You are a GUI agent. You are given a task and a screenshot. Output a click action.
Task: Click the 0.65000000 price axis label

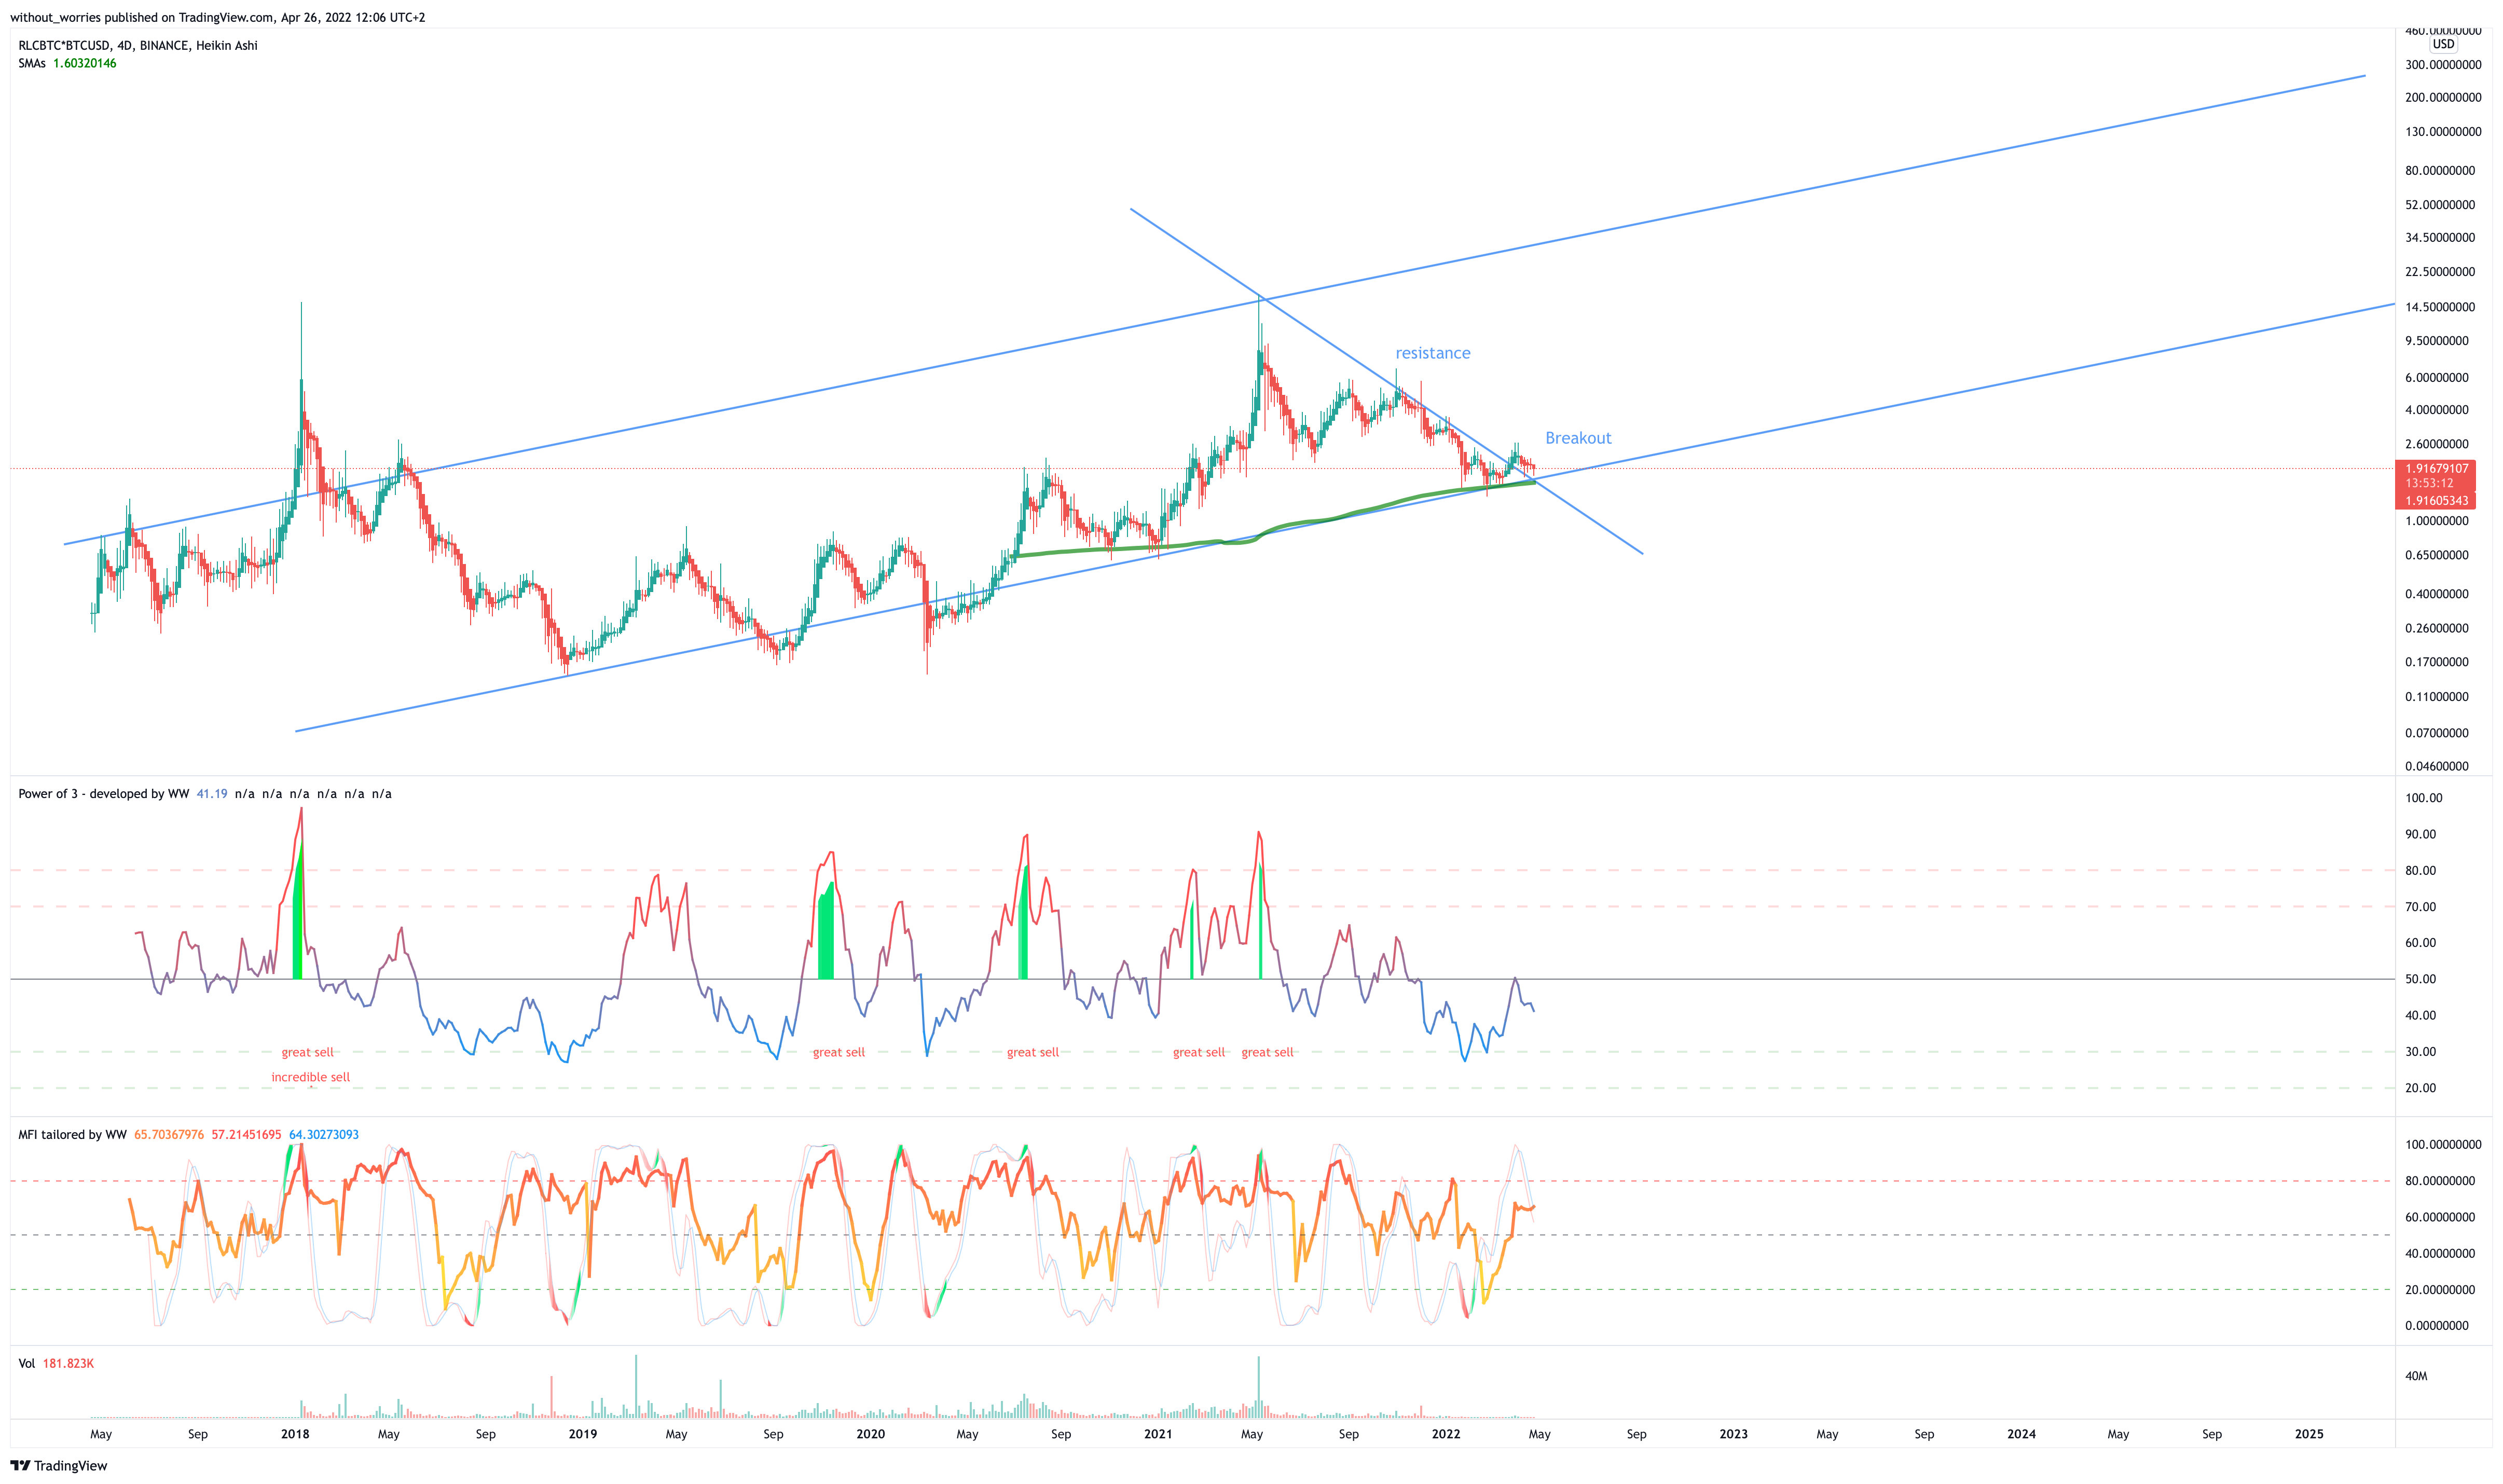(x=2437, y=555)
